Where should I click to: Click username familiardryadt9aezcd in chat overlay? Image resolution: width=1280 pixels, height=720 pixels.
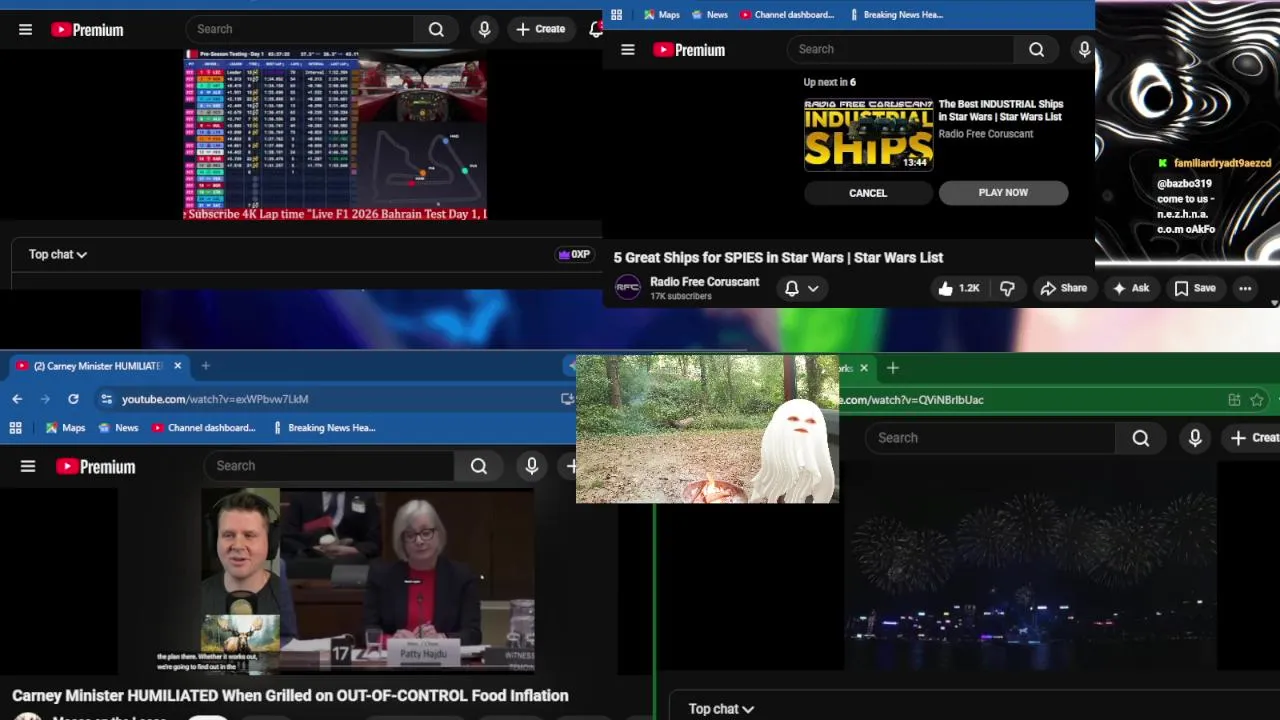click(x=1222, y=163)
